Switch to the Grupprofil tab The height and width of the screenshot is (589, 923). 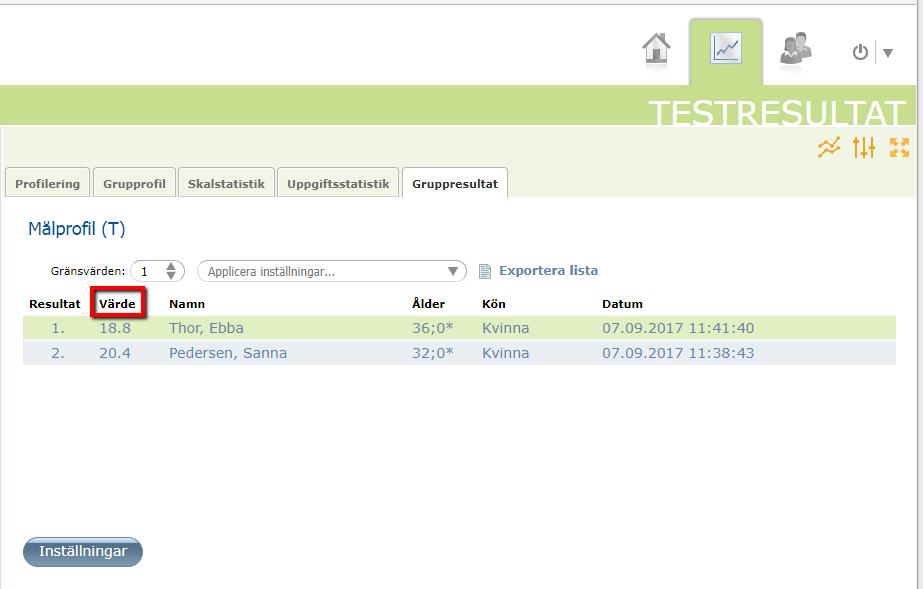[x=134, y=183]
